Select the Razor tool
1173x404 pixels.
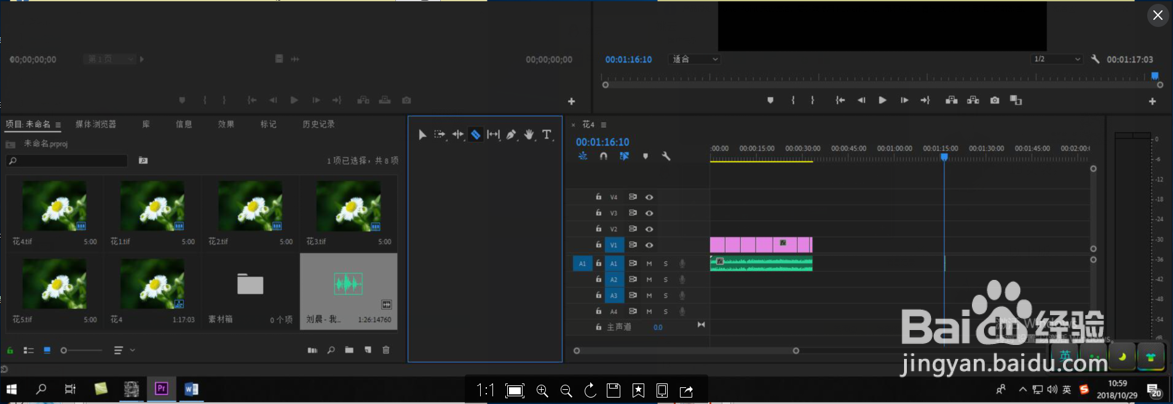click(476, 135)
